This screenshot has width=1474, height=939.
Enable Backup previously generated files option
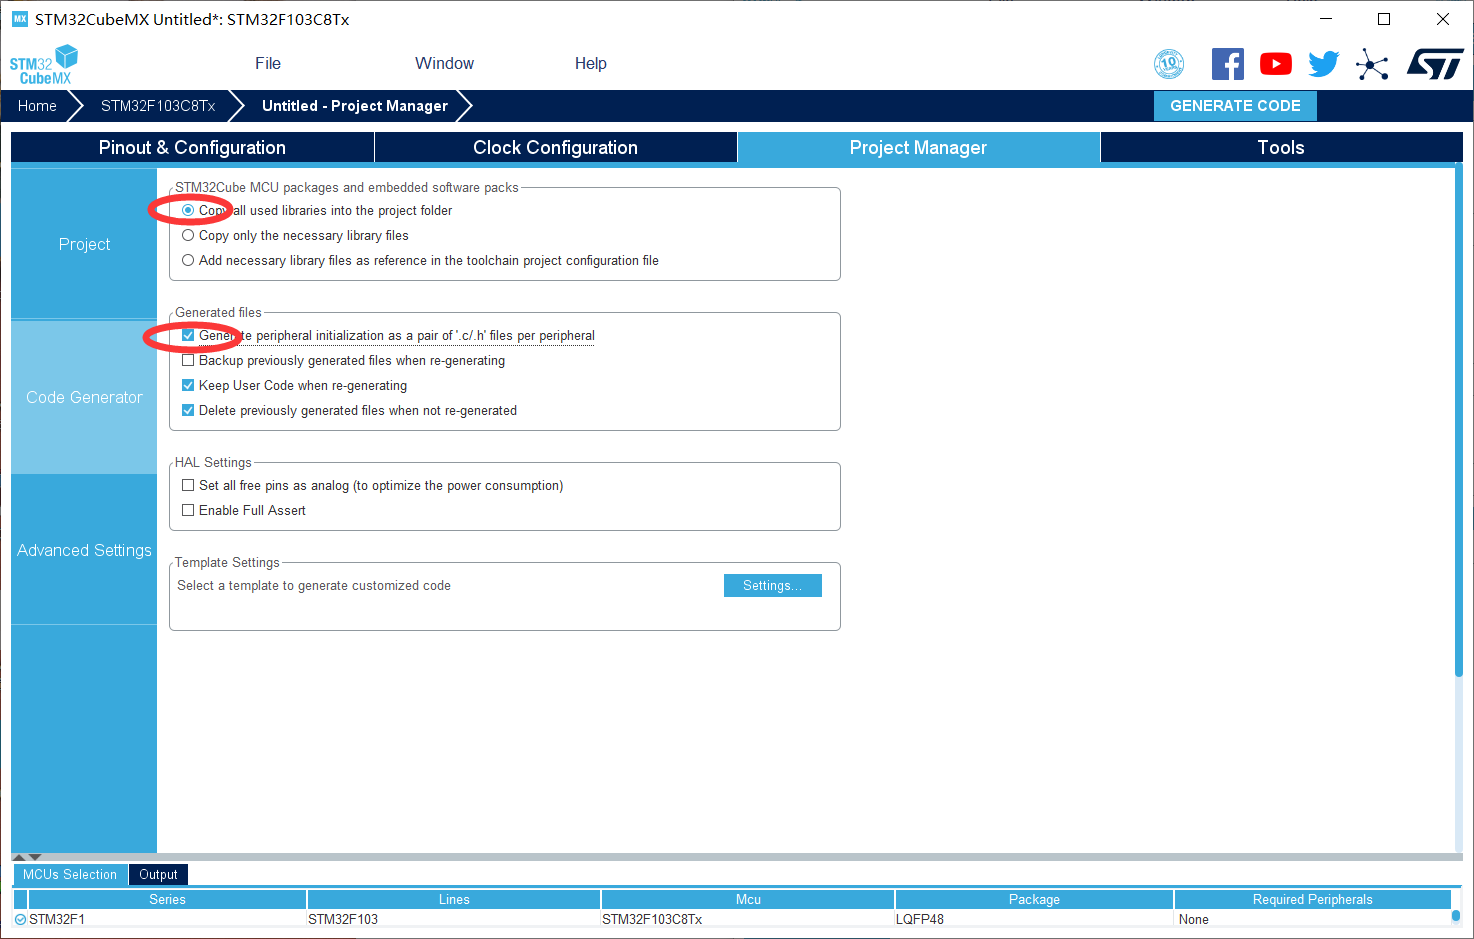(x=188, y=360)
